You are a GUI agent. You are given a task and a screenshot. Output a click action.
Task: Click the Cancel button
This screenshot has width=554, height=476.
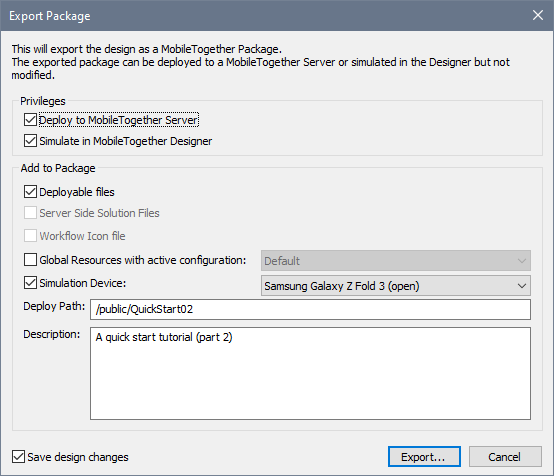coord(505,457)
